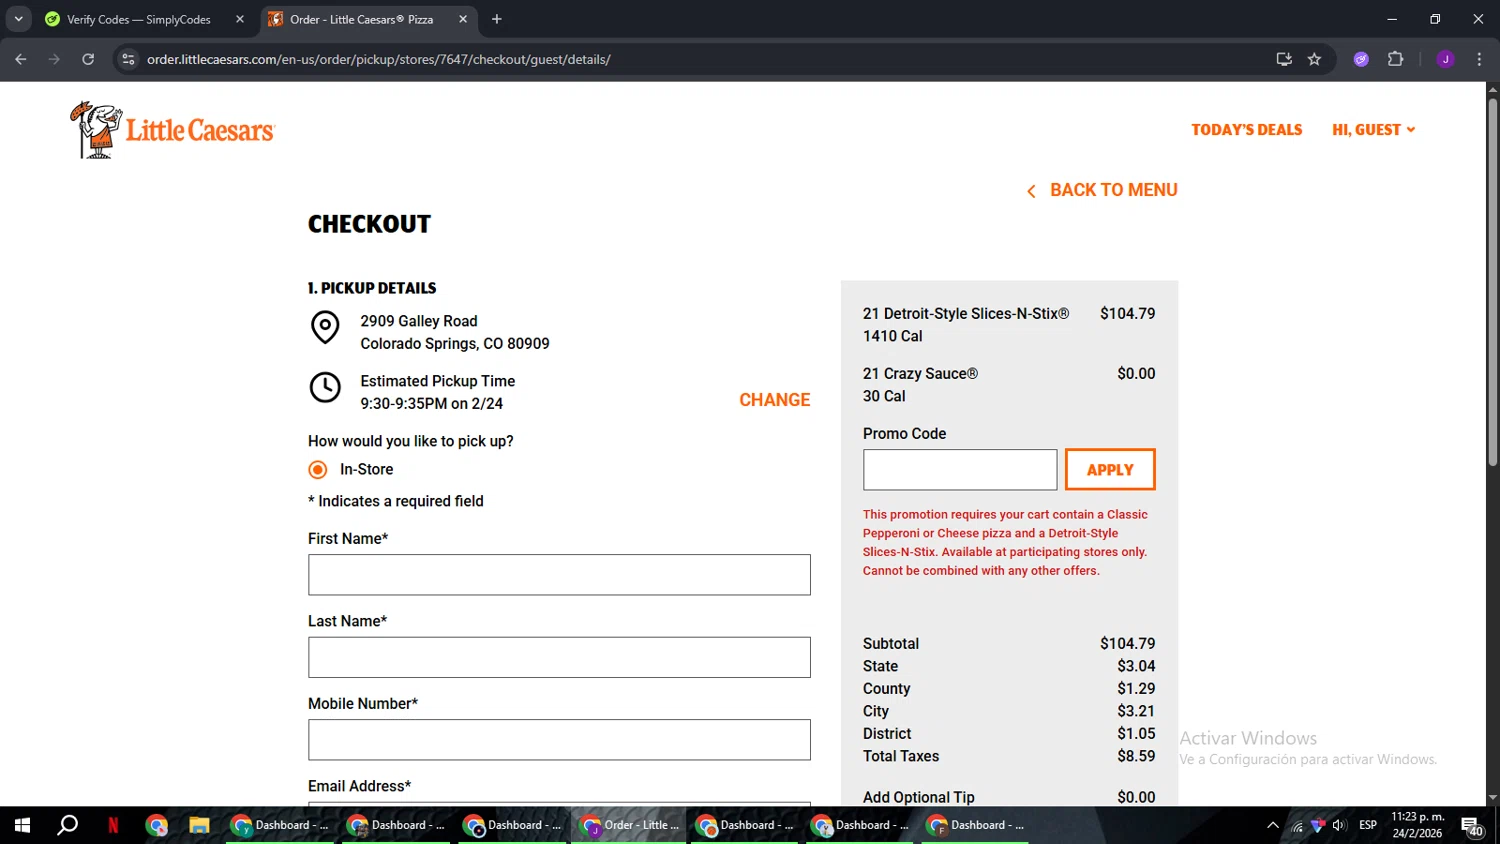This screenshot has height=844, width=1500.
Task: Click the 21 Crazy Sauce item
Action: coord(920,373)
